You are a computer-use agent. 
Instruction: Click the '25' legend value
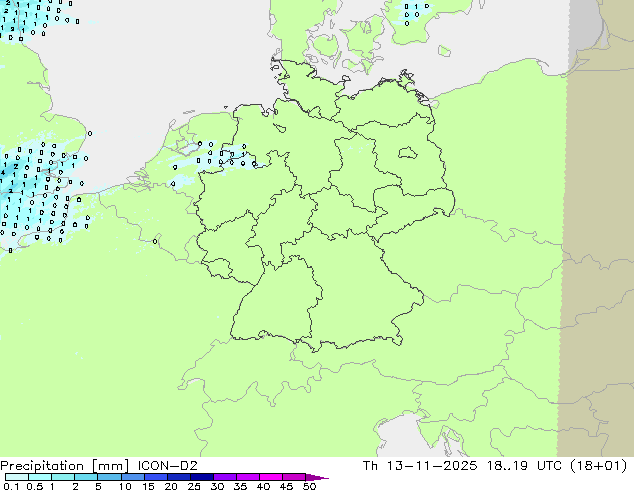point(194,486)
